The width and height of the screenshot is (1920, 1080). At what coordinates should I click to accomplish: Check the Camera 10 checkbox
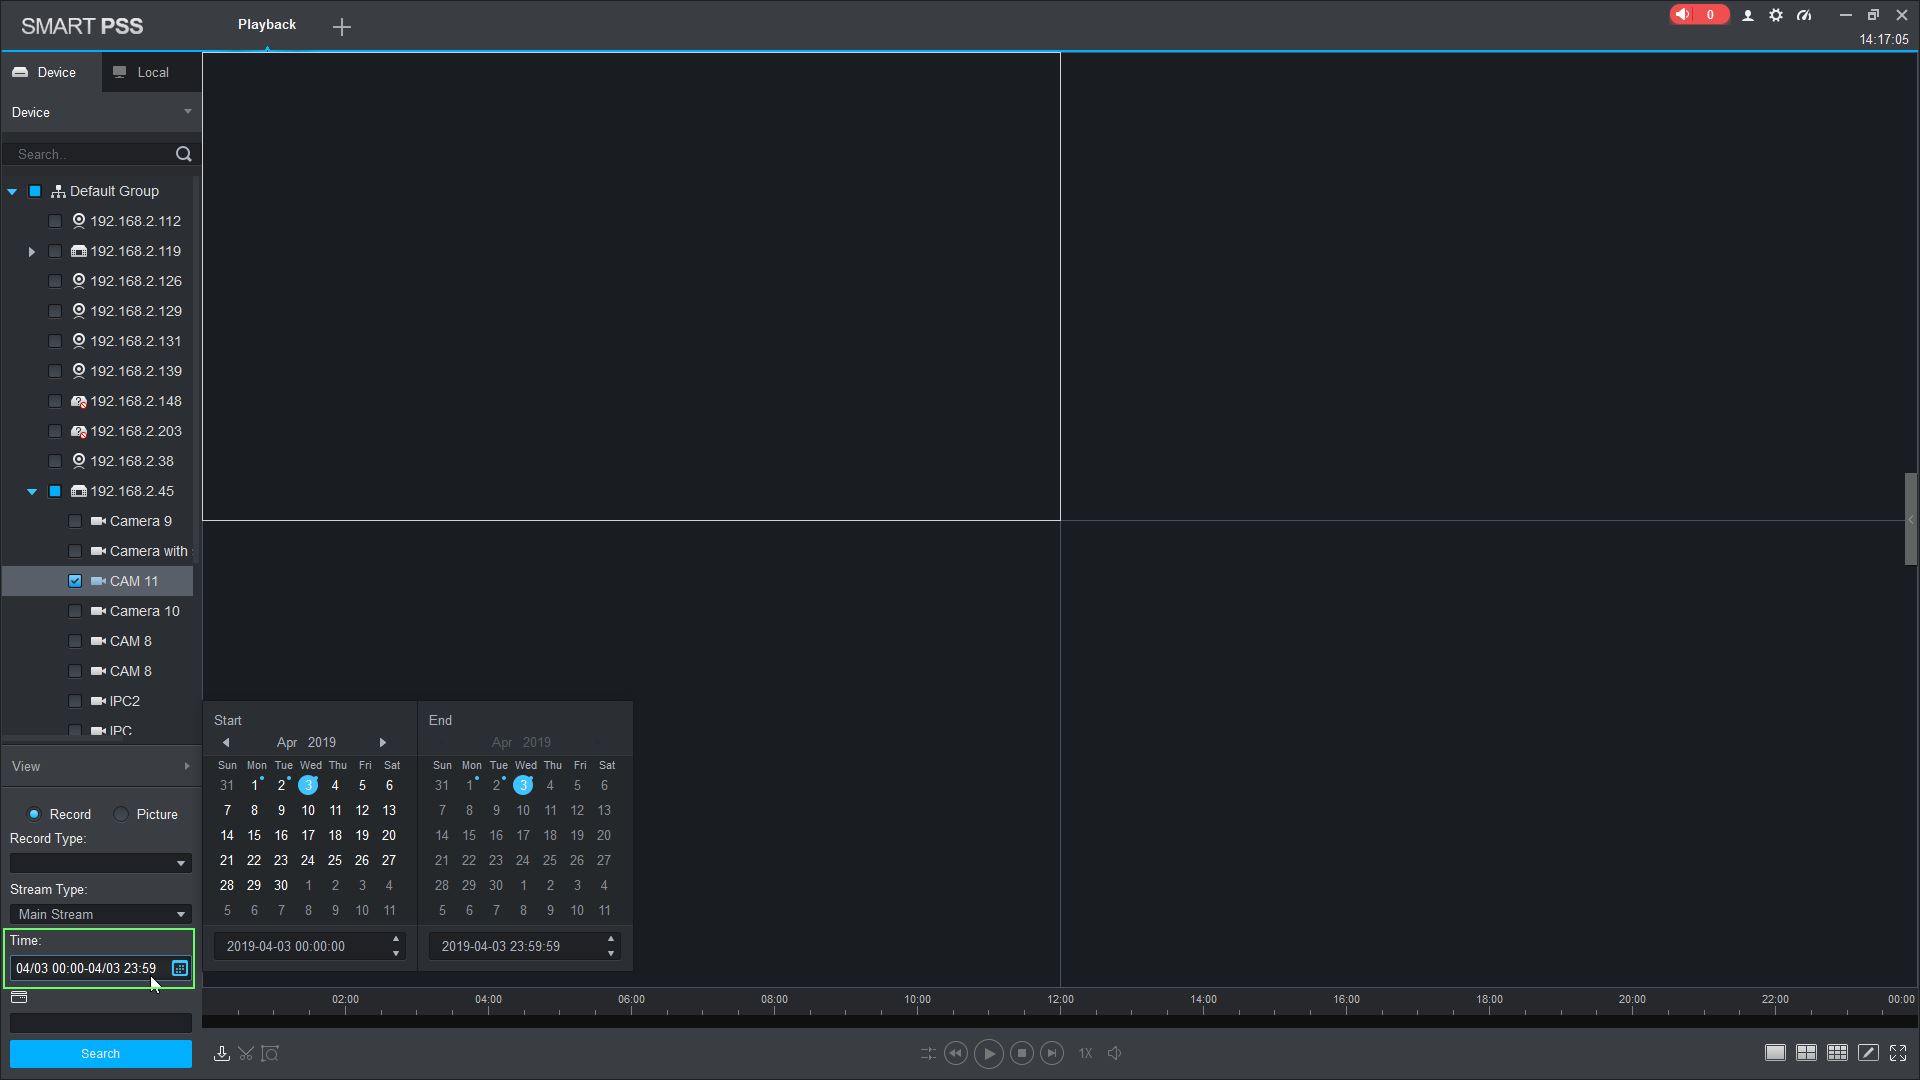click(x=75, y=611)
